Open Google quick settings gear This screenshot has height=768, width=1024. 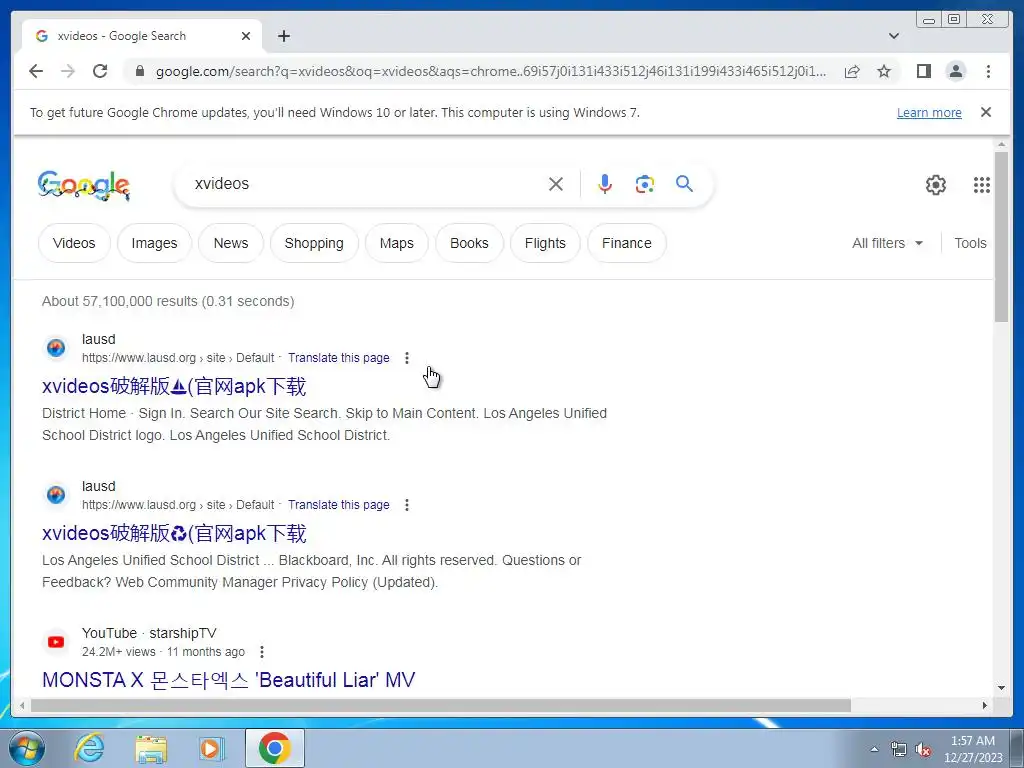[936, 185]
